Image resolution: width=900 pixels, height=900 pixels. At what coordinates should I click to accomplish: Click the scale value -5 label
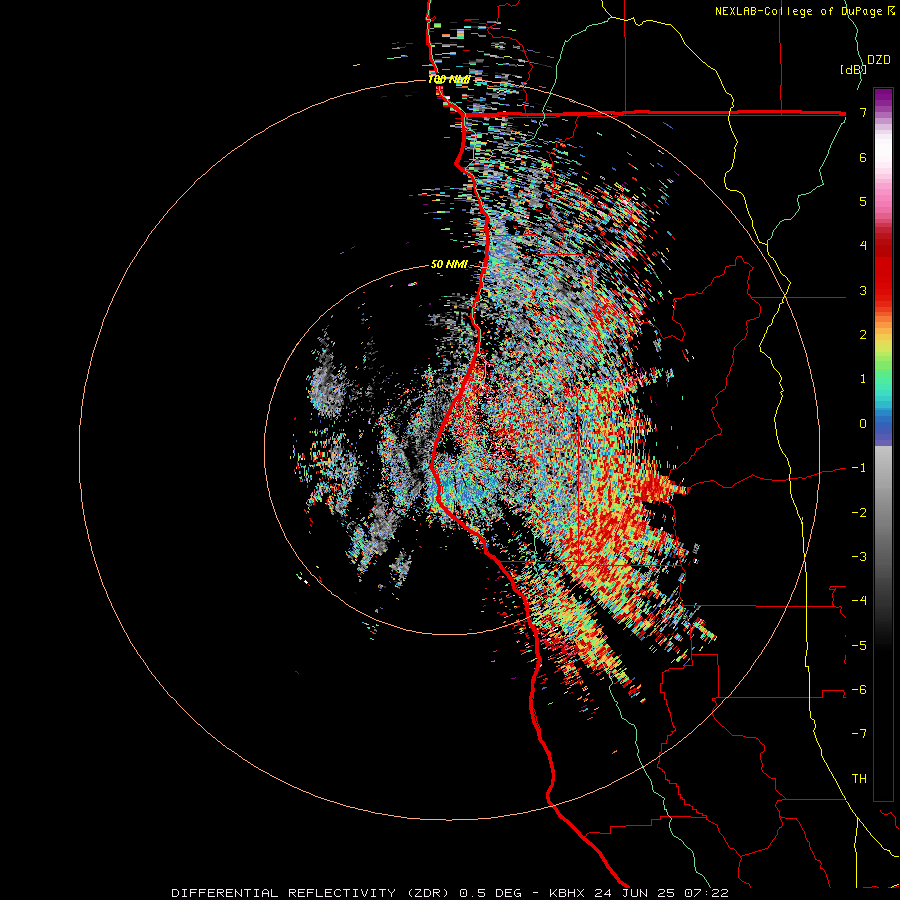859,646
